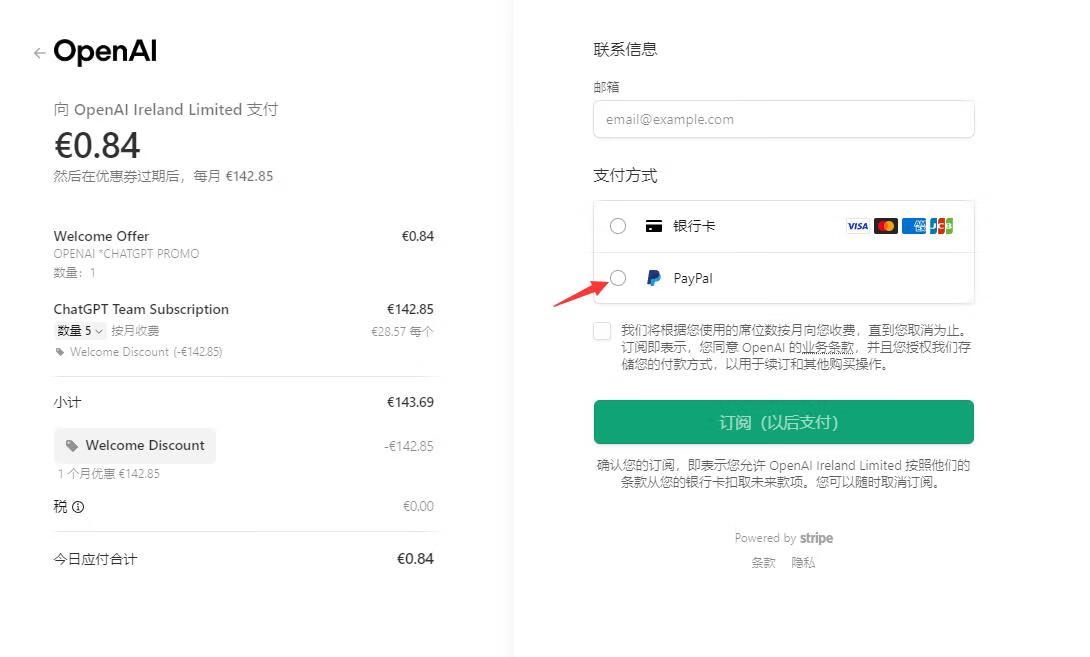This screenshot has height=657, width=1090.
Task: Click the 条款 footer link
Action: (x=763, y=562)
